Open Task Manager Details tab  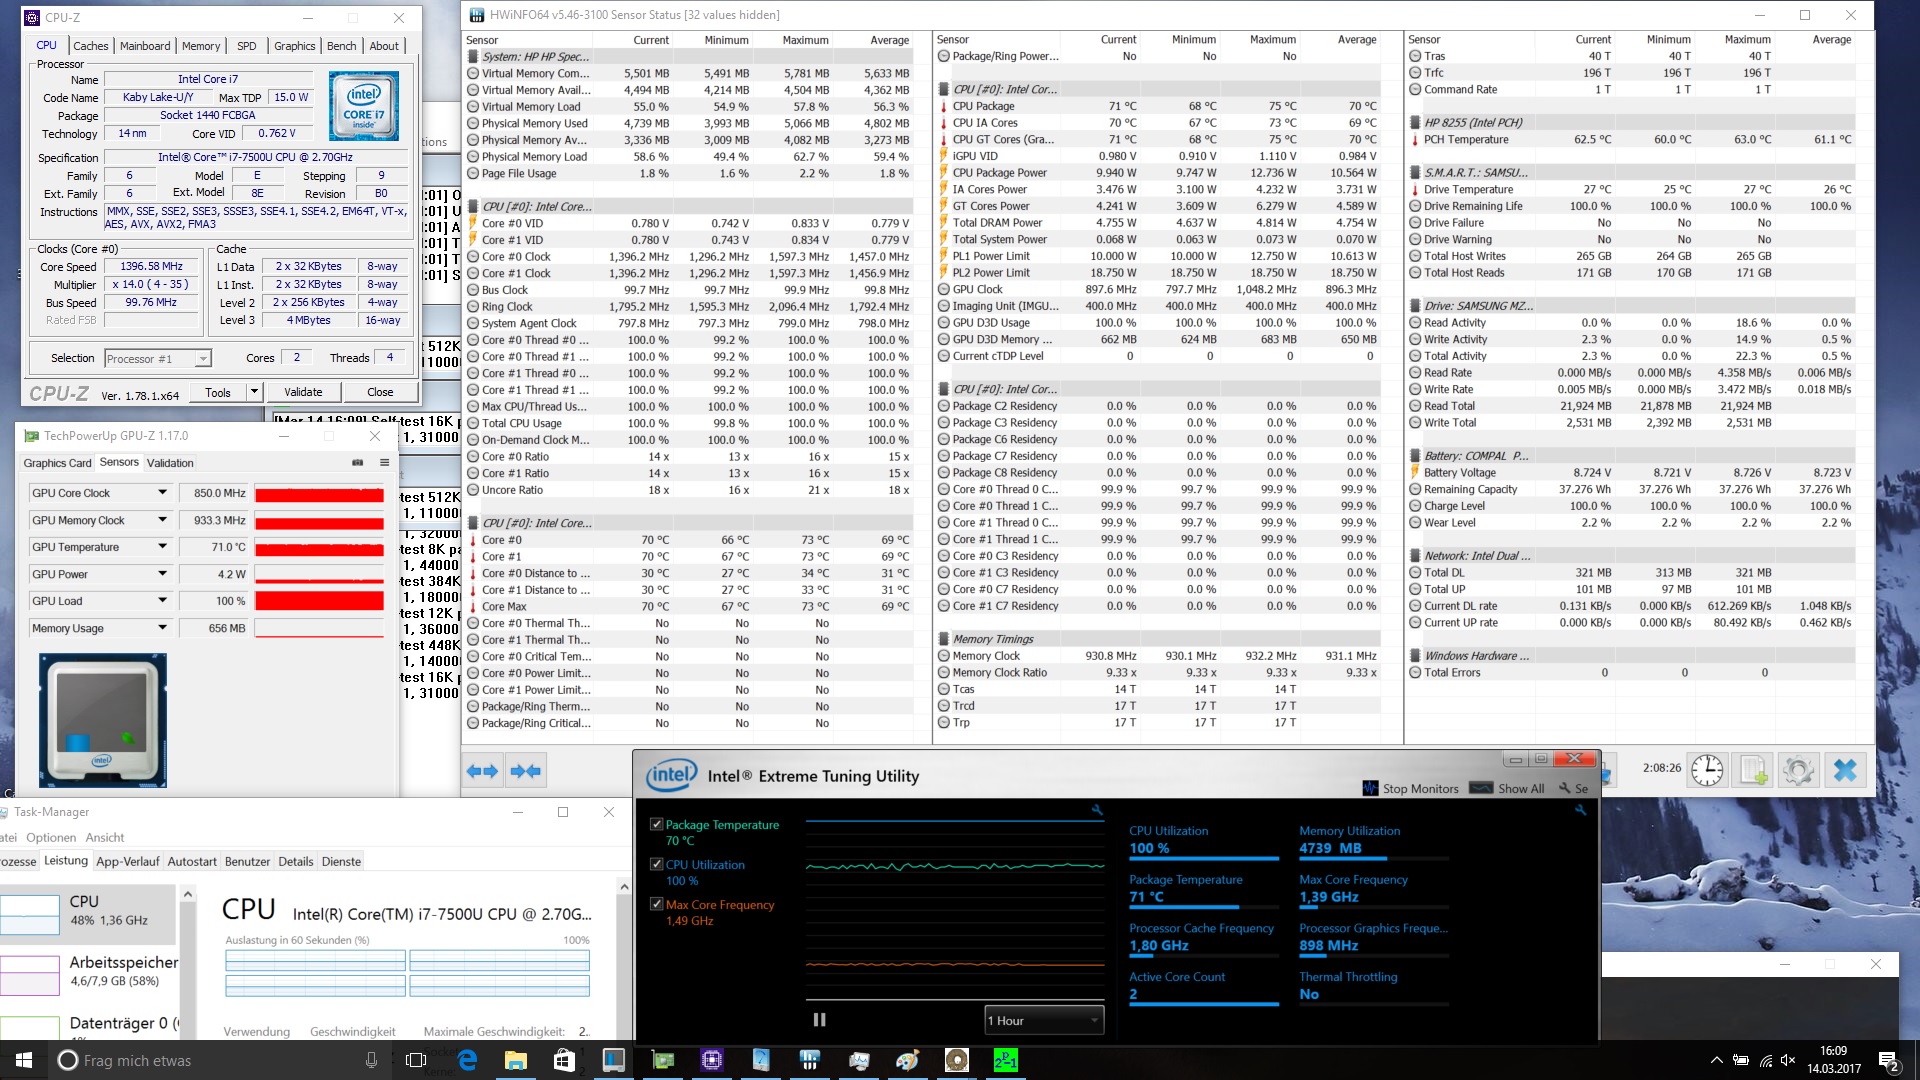[x=295, y=861]
